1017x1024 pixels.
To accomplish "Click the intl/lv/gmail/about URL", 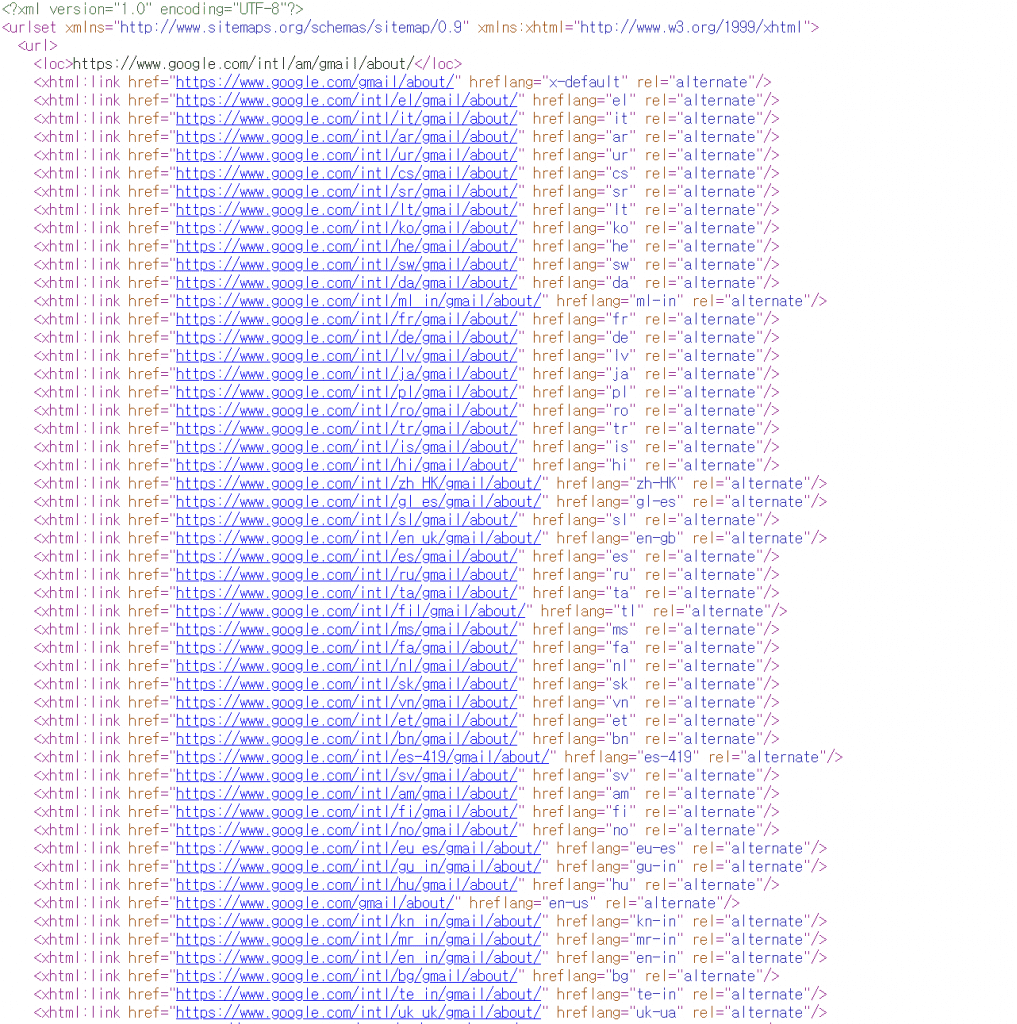I will click(x=346, y=356).
